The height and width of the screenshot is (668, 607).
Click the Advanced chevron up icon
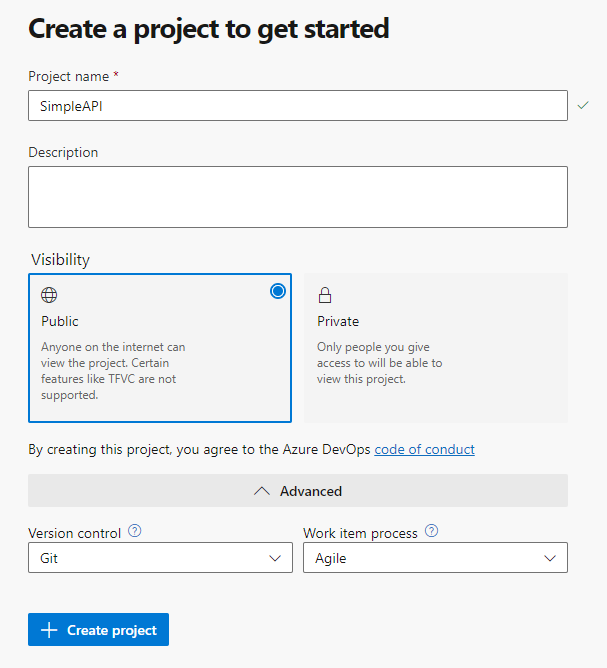(262, 491)
